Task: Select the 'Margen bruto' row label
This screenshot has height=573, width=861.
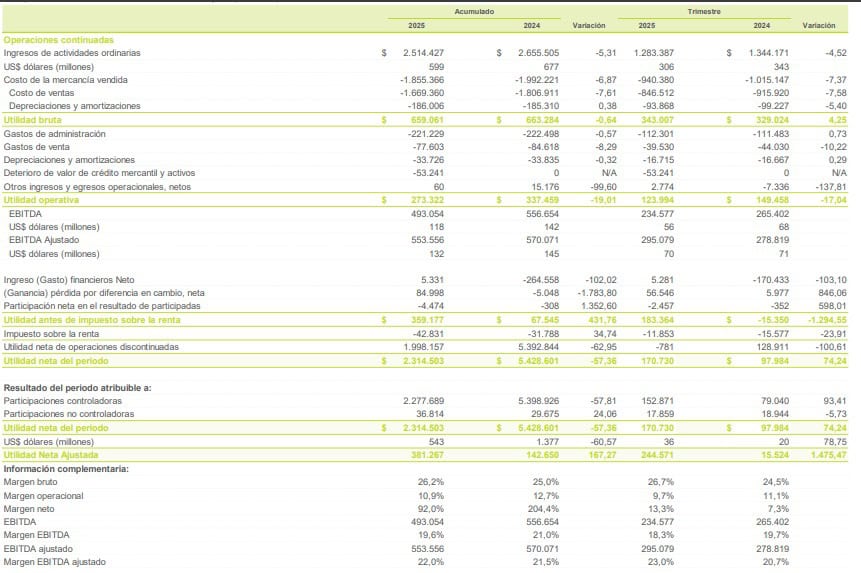Action: [30, 482]
